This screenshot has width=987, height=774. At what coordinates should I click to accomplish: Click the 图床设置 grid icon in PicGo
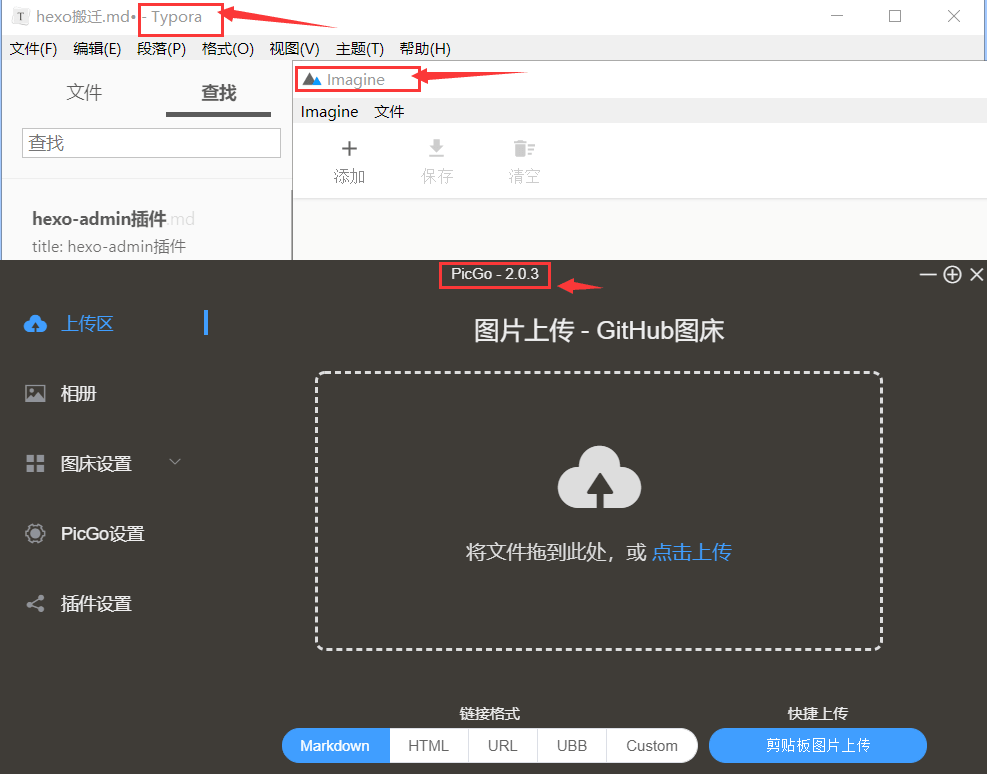click(35, 464)
